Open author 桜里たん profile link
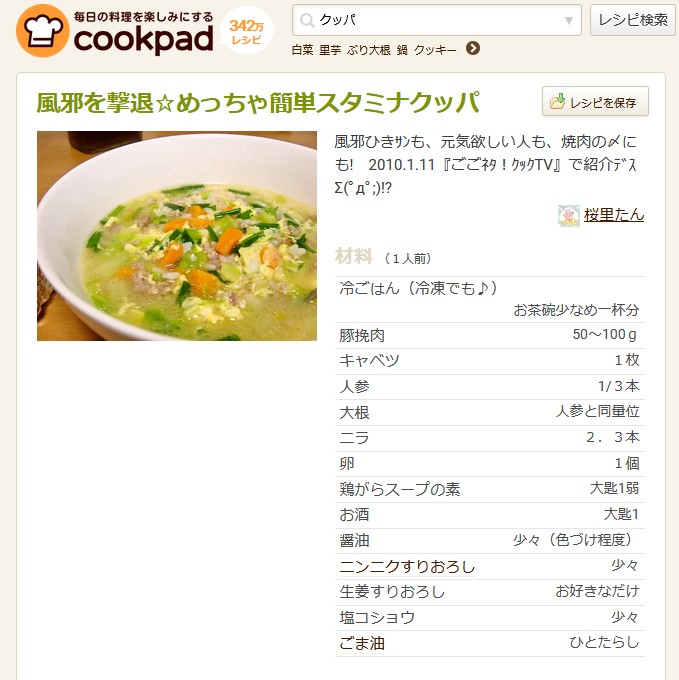The height and width of the screenshot is (680, 679). [x=614, y=215]
